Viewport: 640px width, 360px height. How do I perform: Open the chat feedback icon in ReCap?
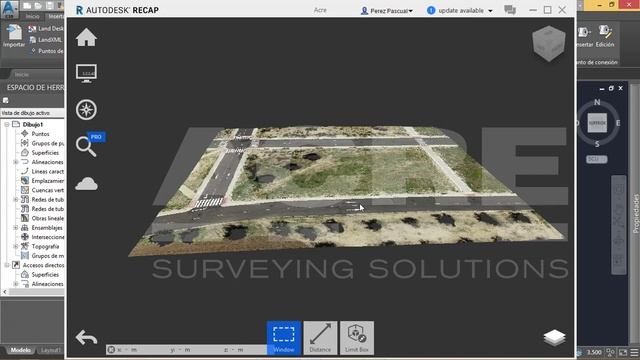[510, 10]
